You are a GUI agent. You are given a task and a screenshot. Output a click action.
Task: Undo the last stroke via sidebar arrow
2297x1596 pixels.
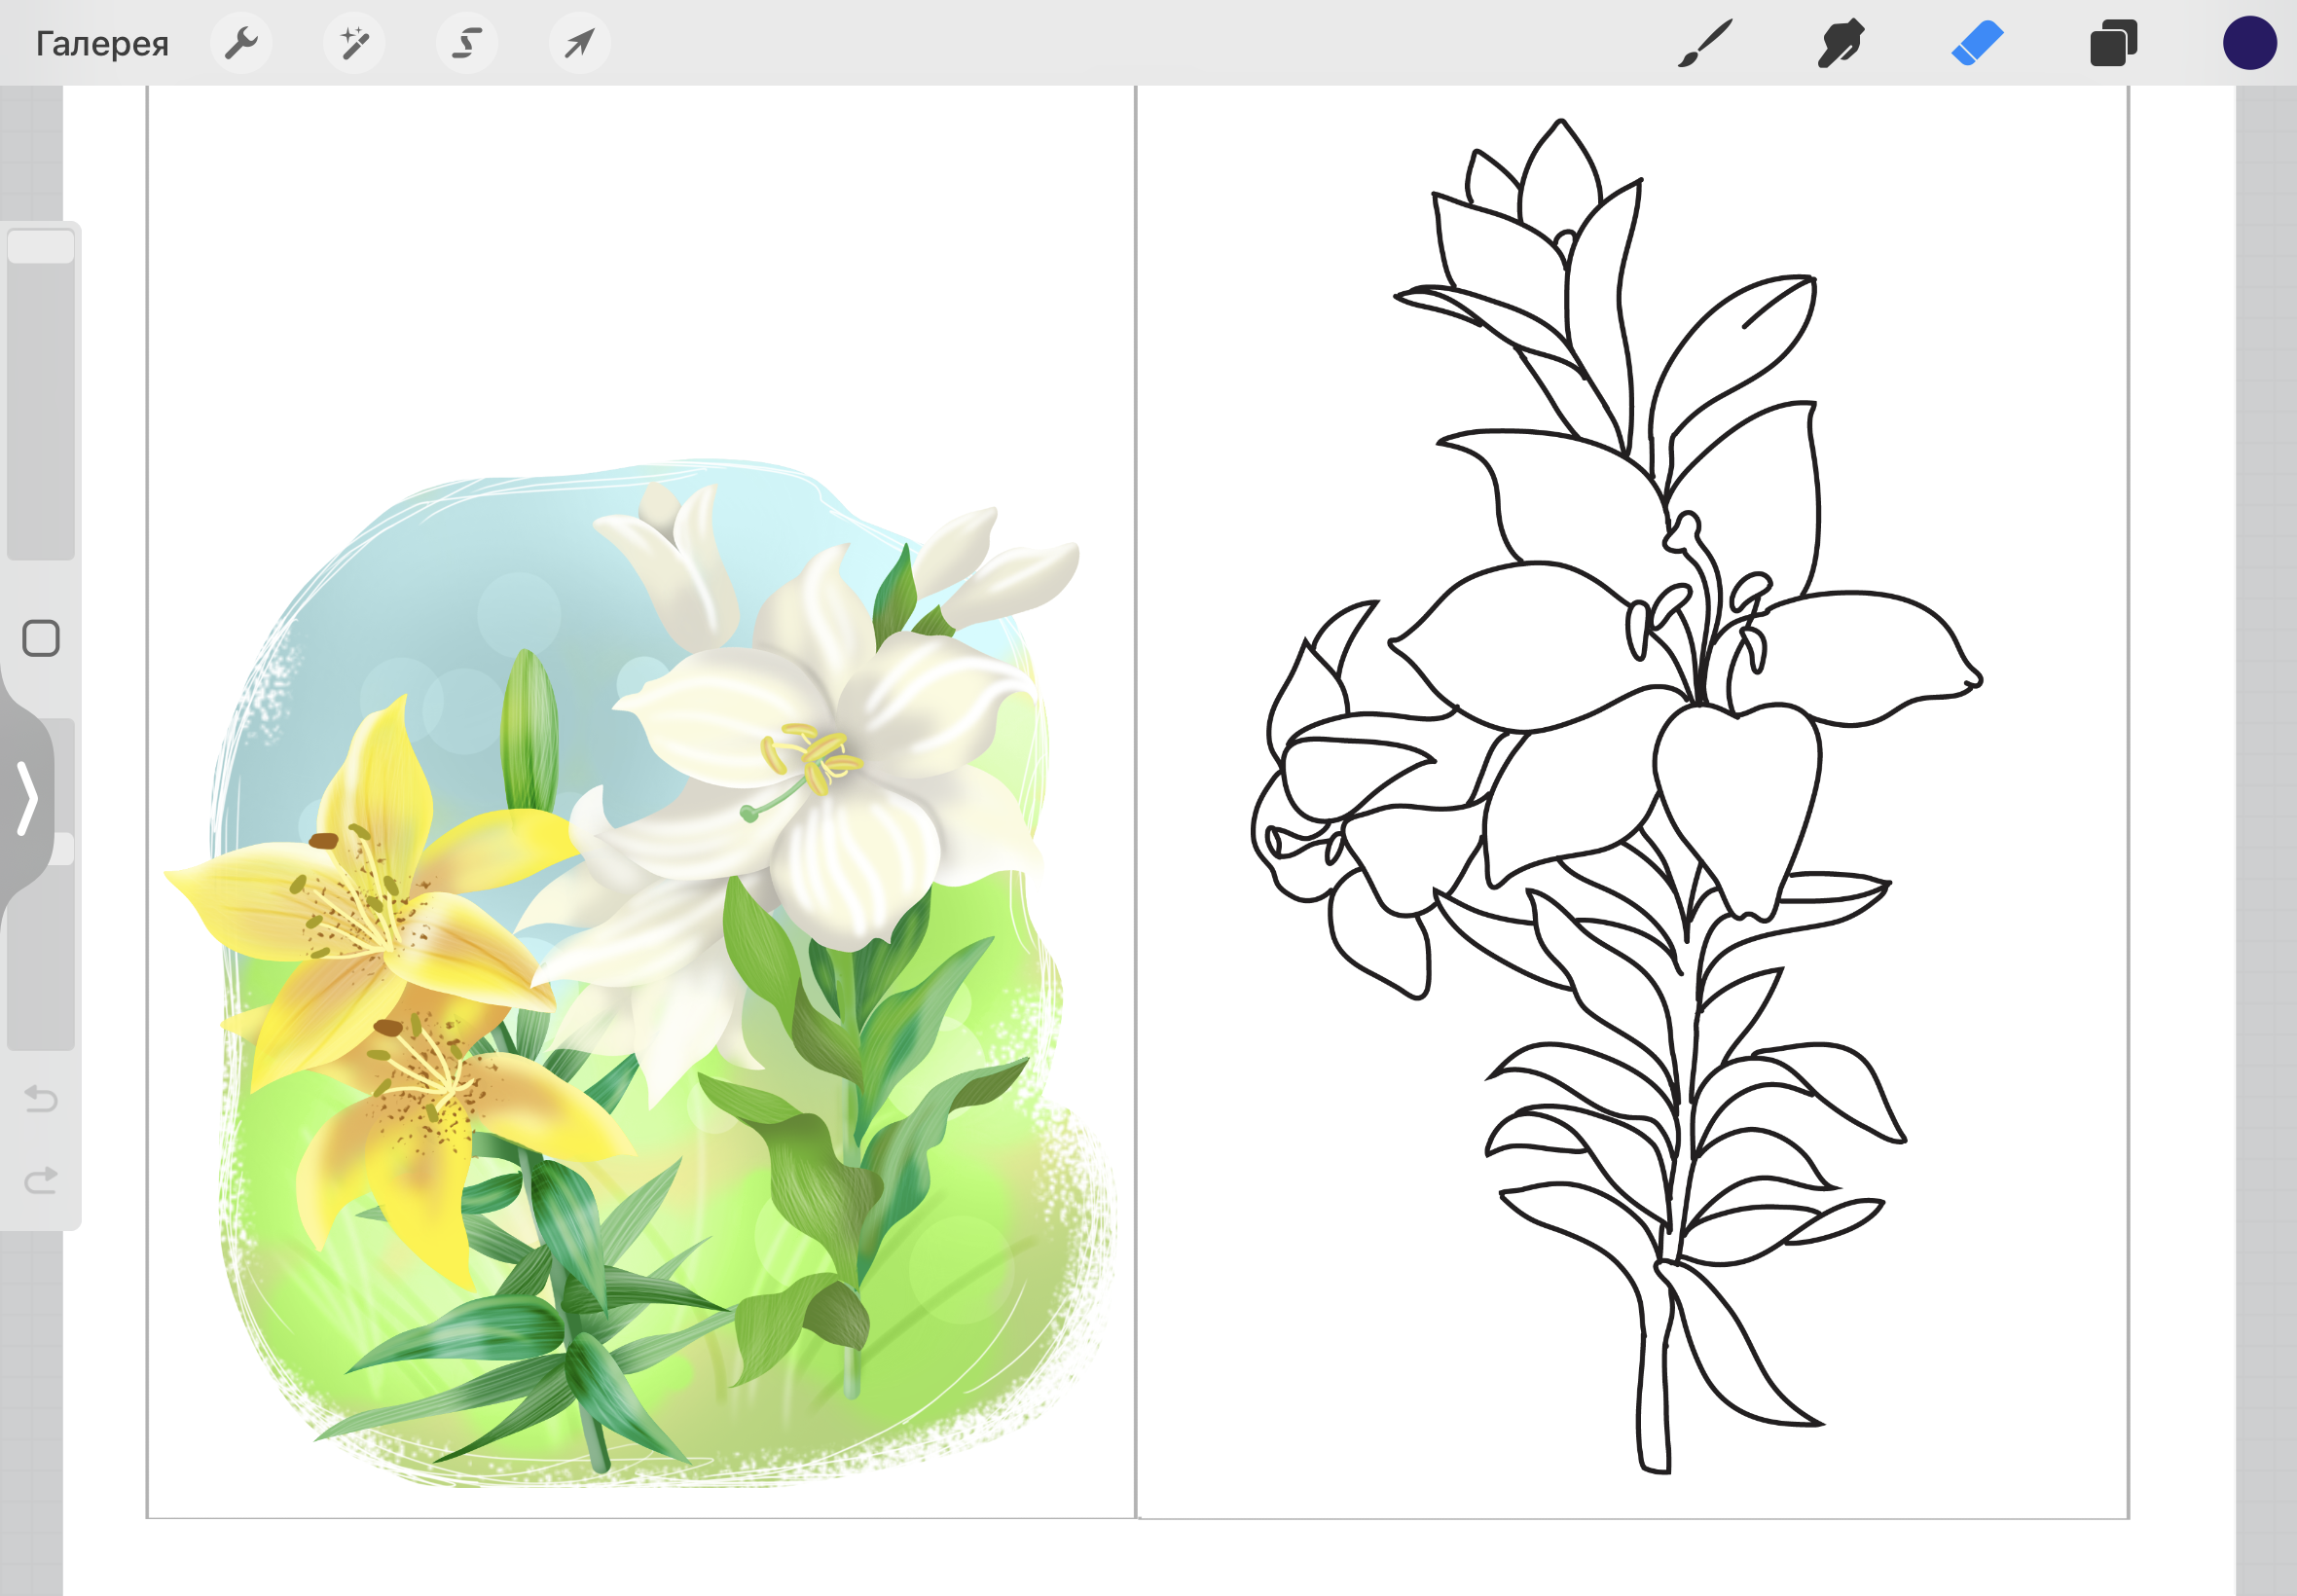[41, 1099]
